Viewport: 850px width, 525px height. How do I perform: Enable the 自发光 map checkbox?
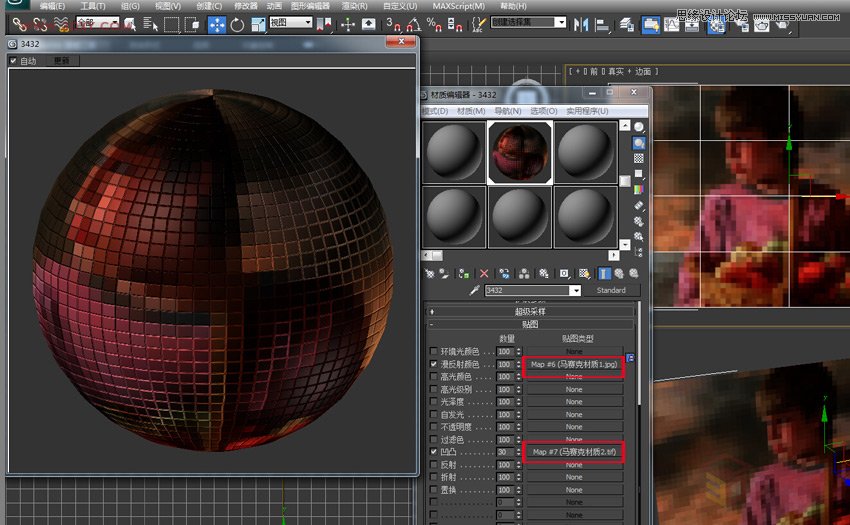point(433,414)
